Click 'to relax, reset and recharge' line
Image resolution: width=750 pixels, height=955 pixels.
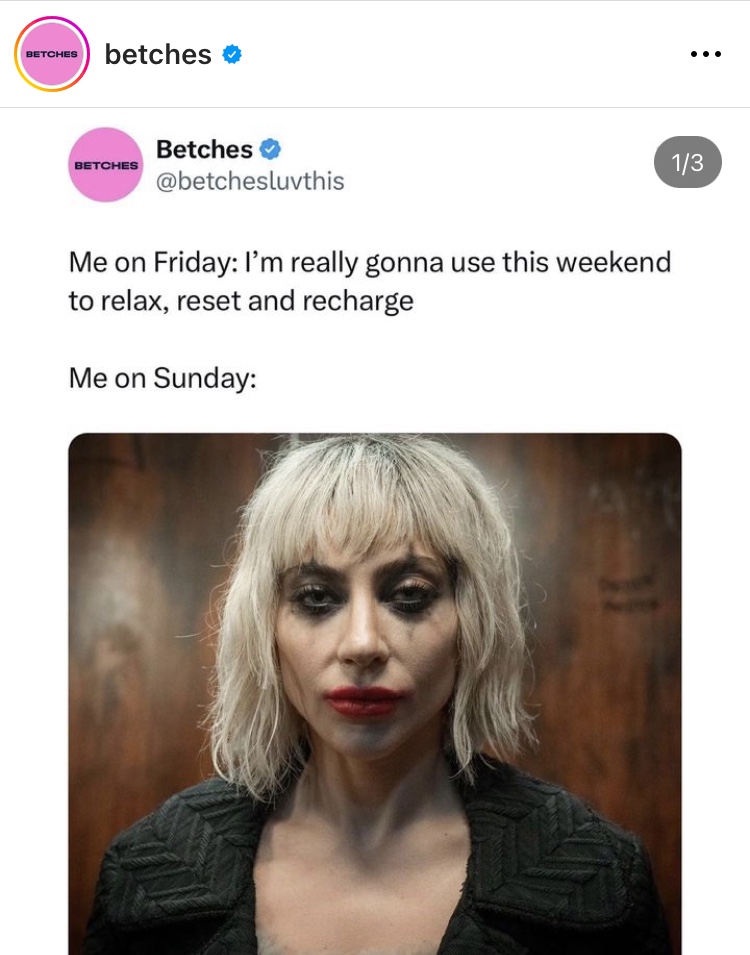tap(241, 301)
